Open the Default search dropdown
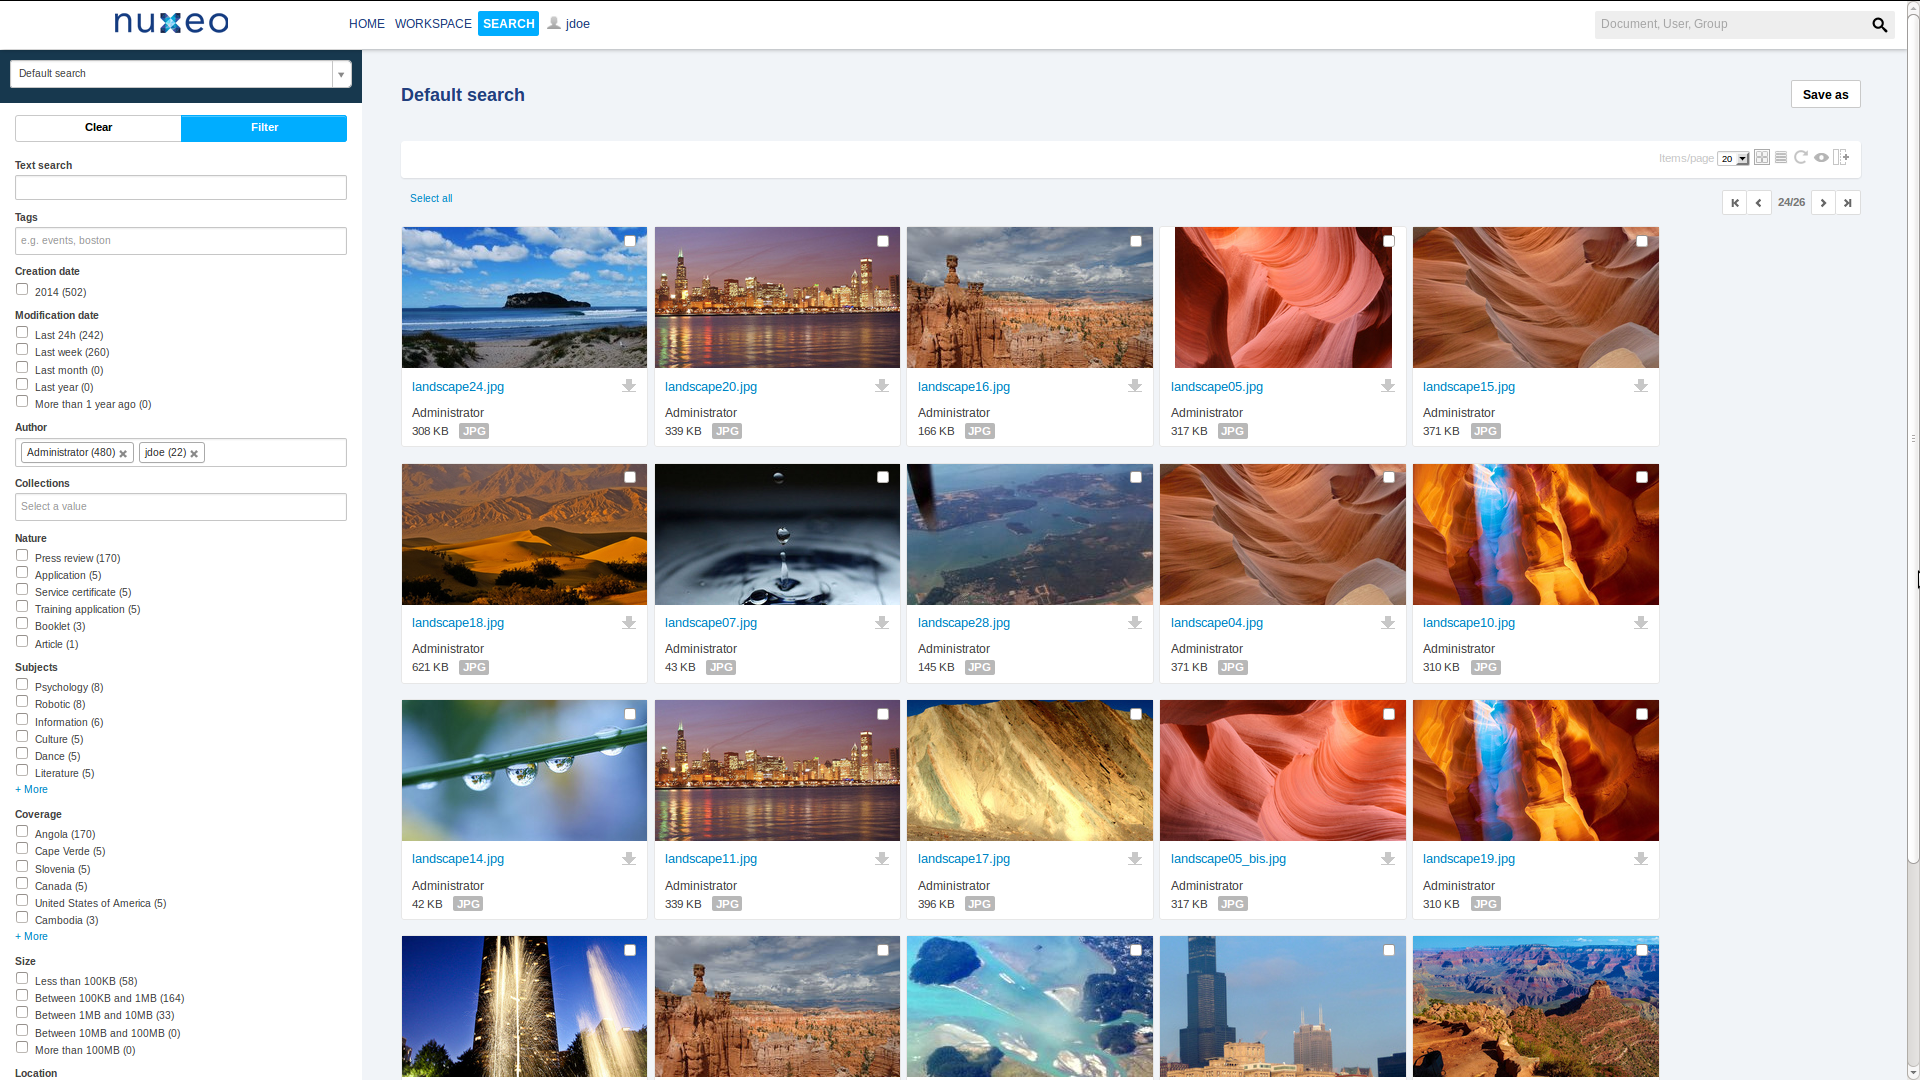This screenshot has height=1080, width=1920. coord(181,74)
